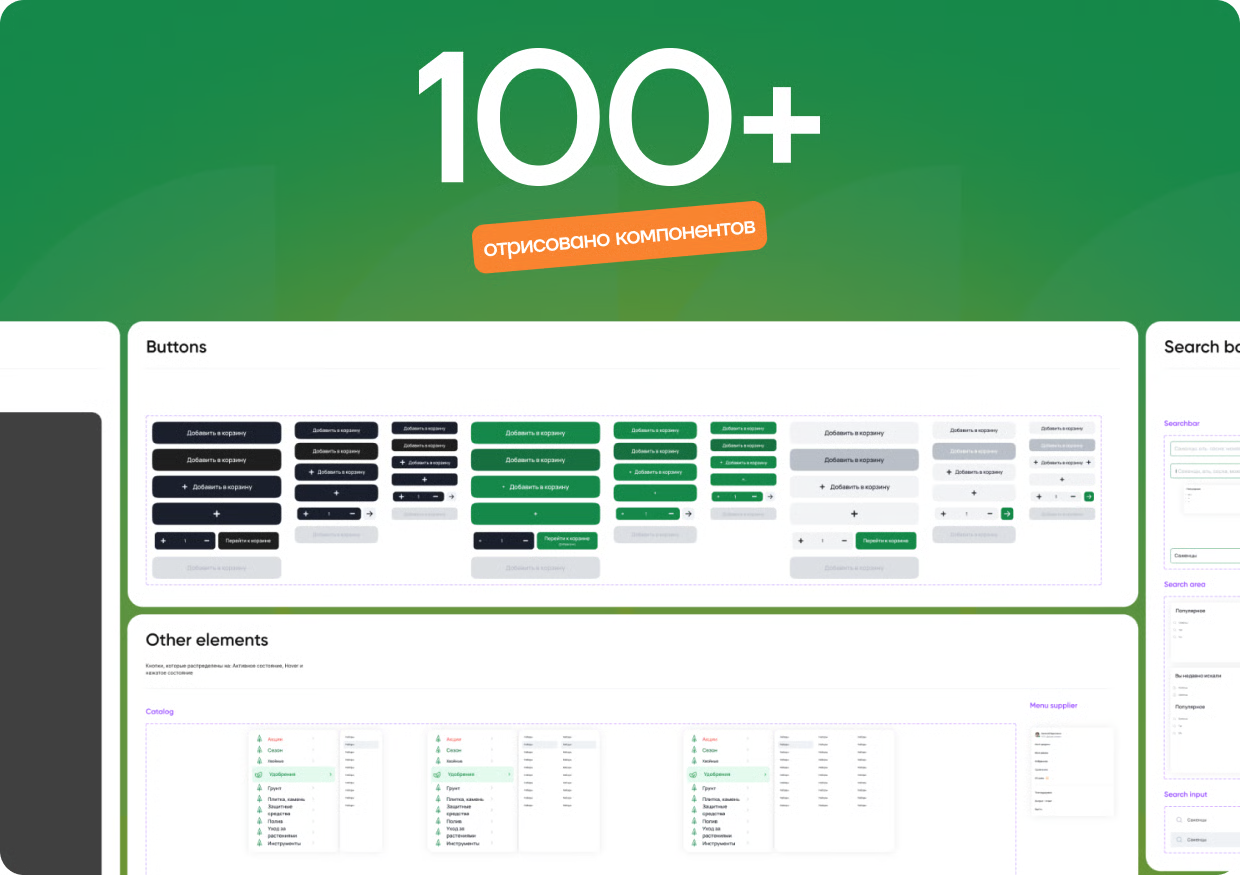The width and height of the screenshot is (1240, 875).
Task: Click the purple Search area label
Action: (x=1185, y=584)
